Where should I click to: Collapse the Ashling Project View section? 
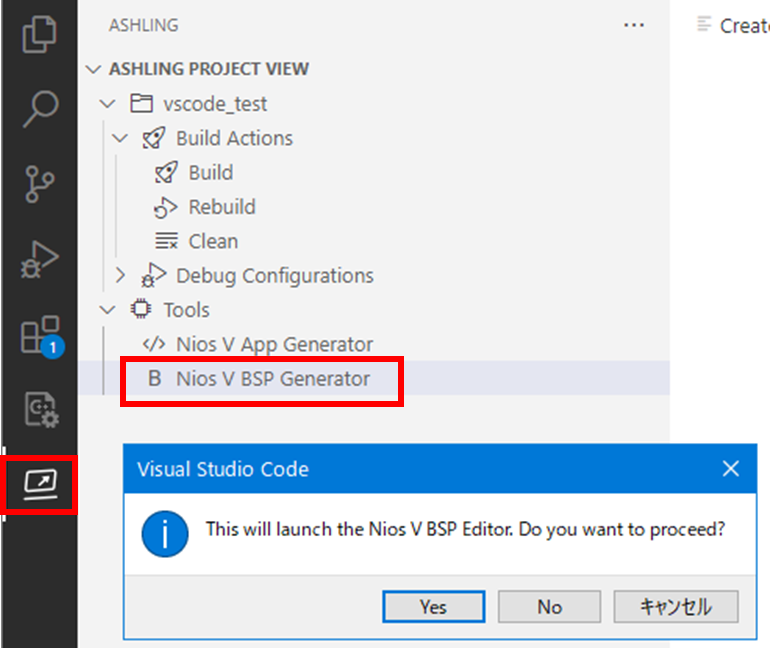tap(94, 69)
